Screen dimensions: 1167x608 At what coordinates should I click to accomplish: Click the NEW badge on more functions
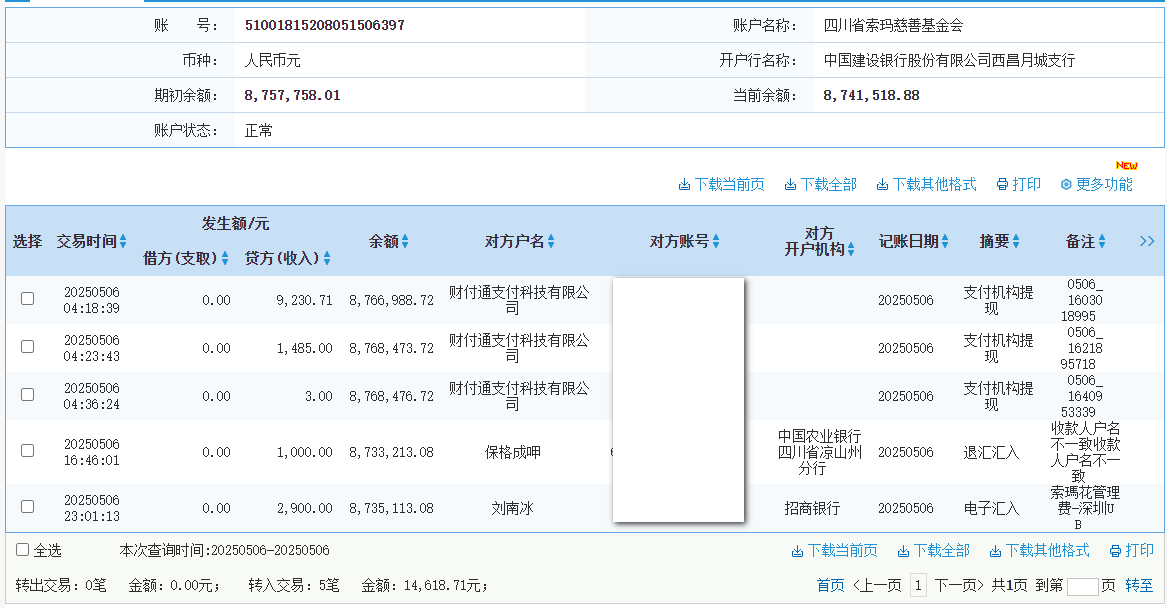pyautogui.click(x=1128, y=164)
